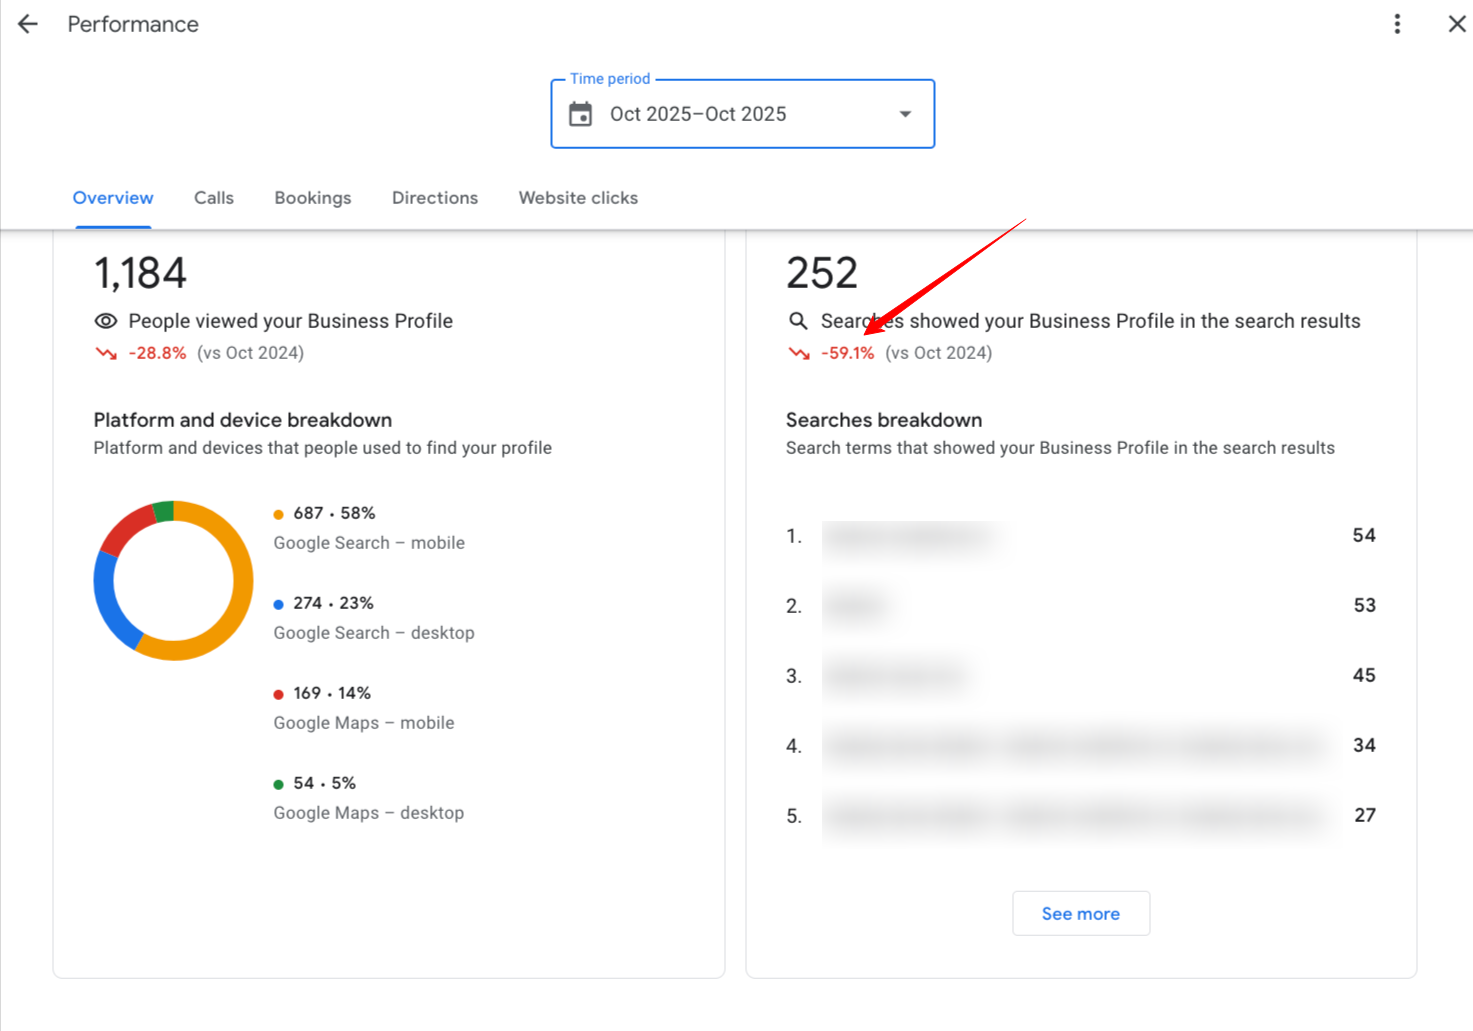Open the Website clicks tab
Viewport: 1473px width, 1031px height.
[x=578, y=197]
